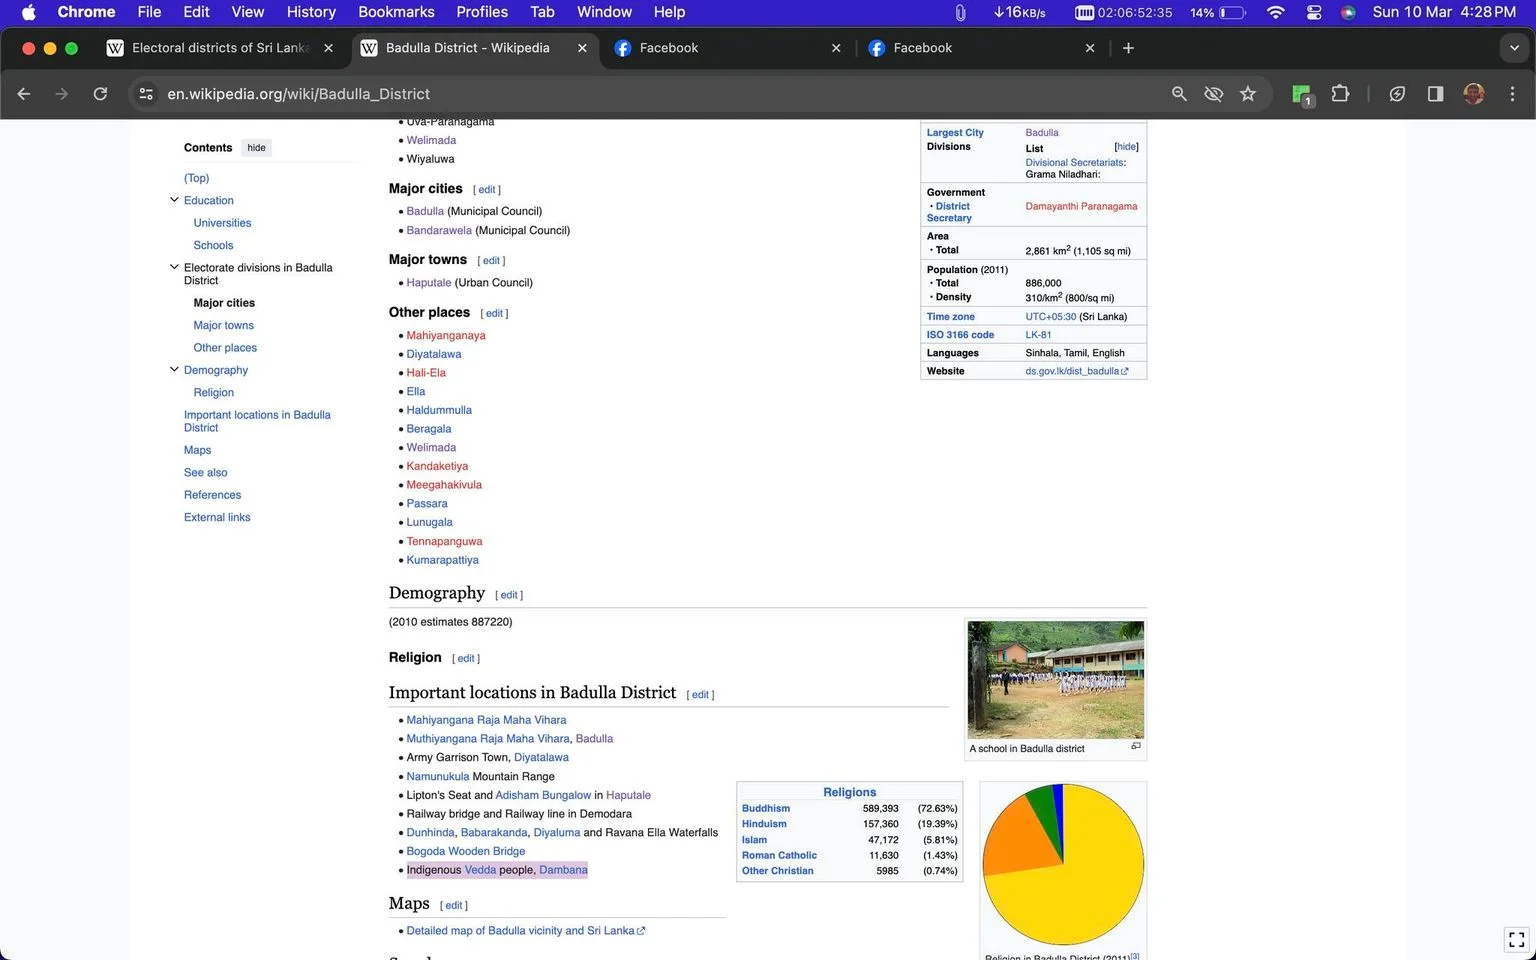
Task: Open the green extension with badge 1
Action: coord(1302,95)
